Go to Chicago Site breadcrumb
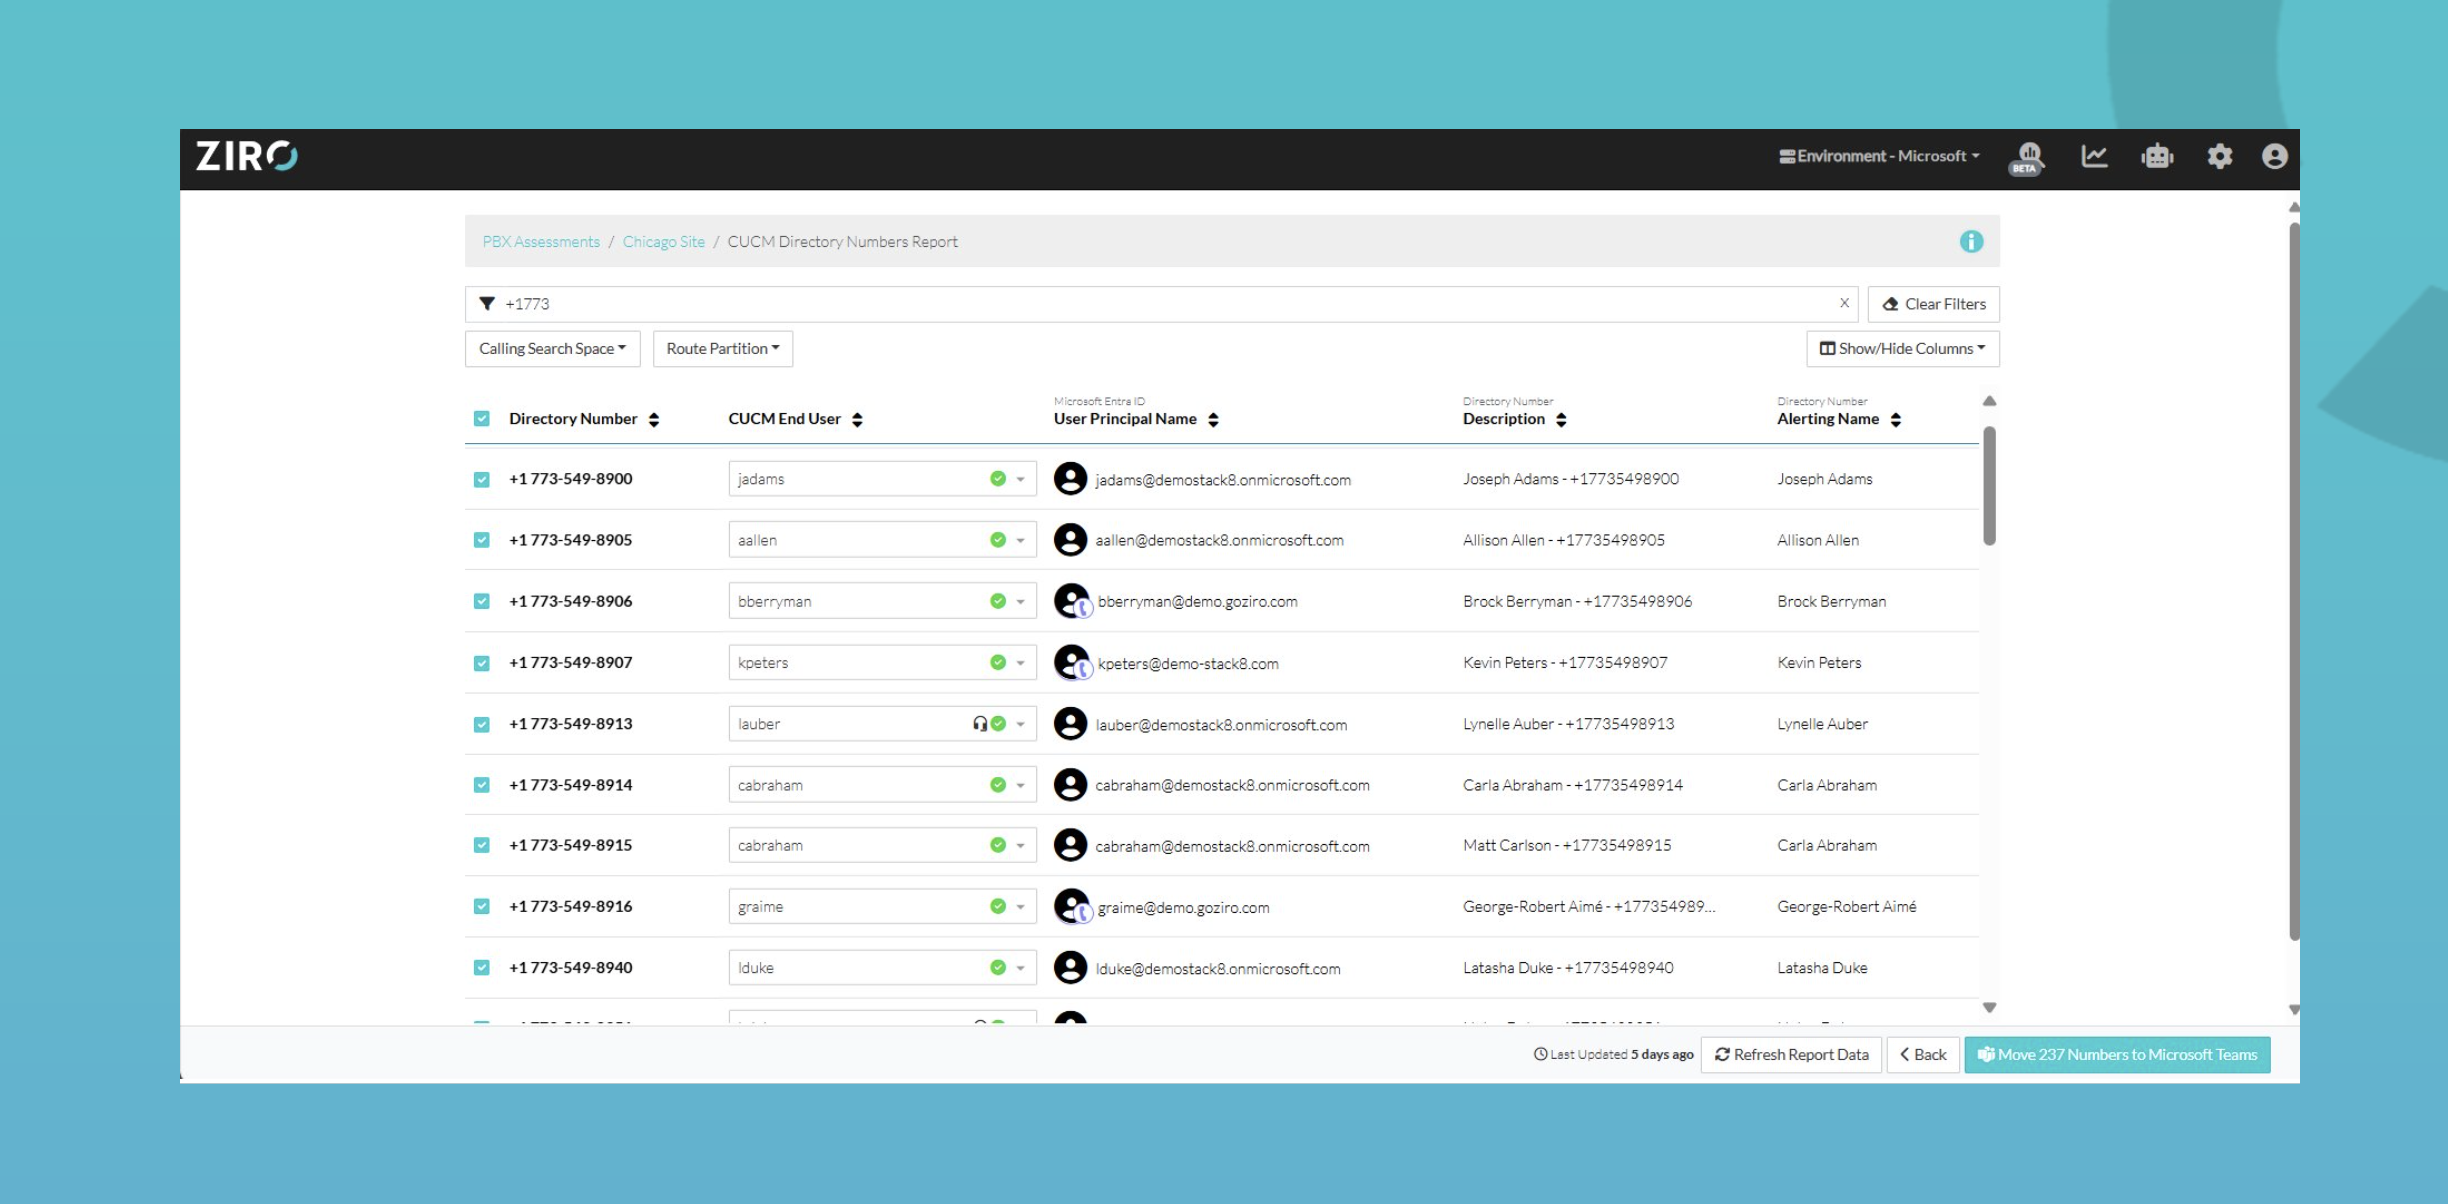Viewport: 2448px width, 1204px height. 664,242
